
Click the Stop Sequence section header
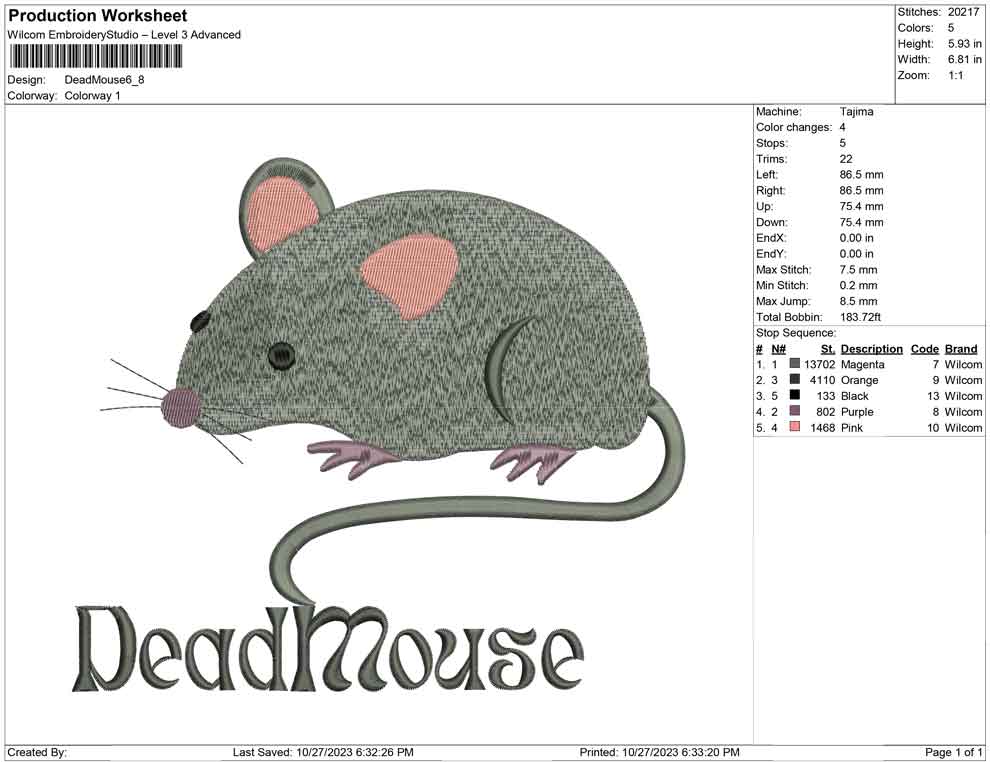pos(796,332)
